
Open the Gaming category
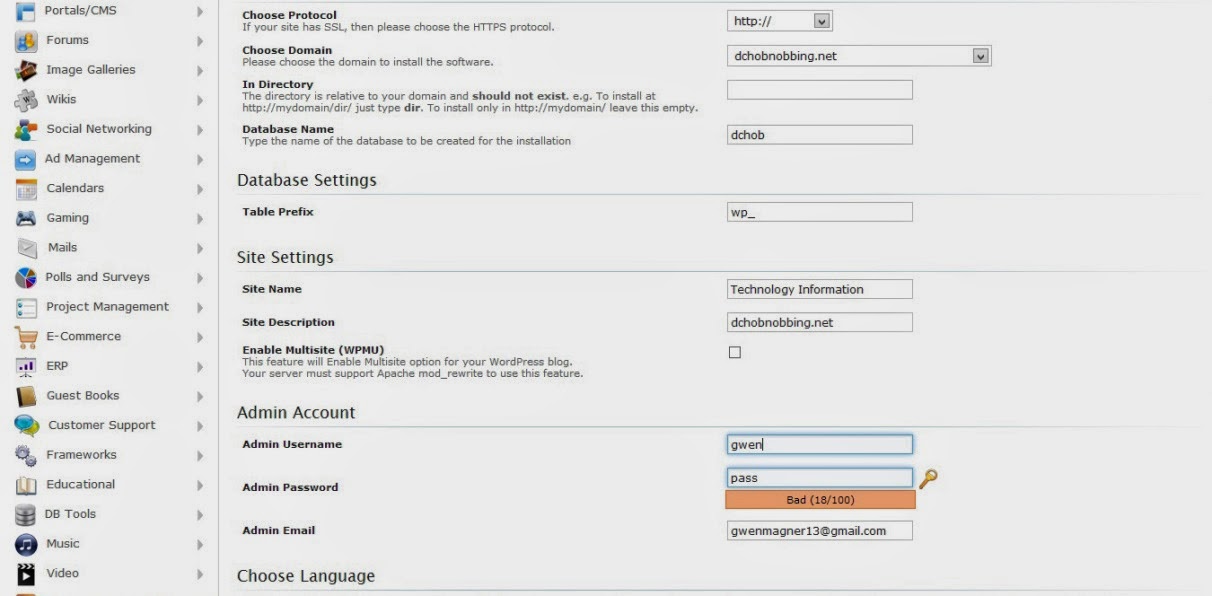pyautogui.click(x=67, y=218)
